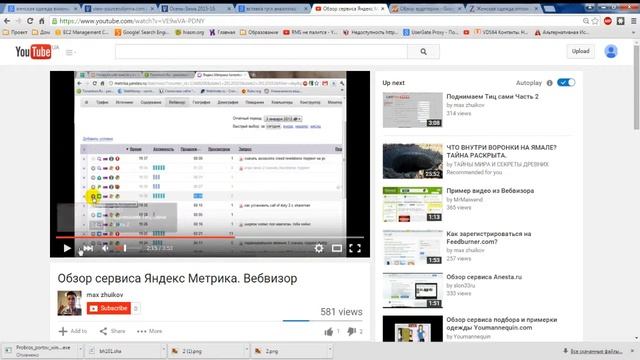The width and height of the screenshot is (640, 360).
Task: Go back in browser
Action: coord(7,21)
